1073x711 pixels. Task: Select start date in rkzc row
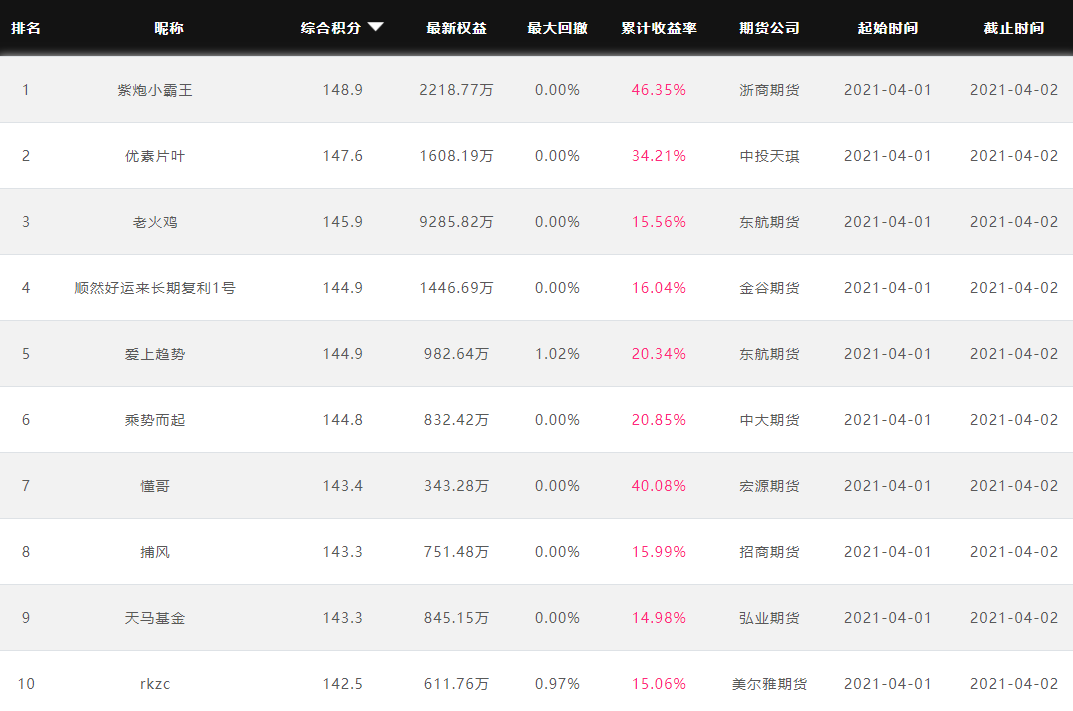pos(888,684)
